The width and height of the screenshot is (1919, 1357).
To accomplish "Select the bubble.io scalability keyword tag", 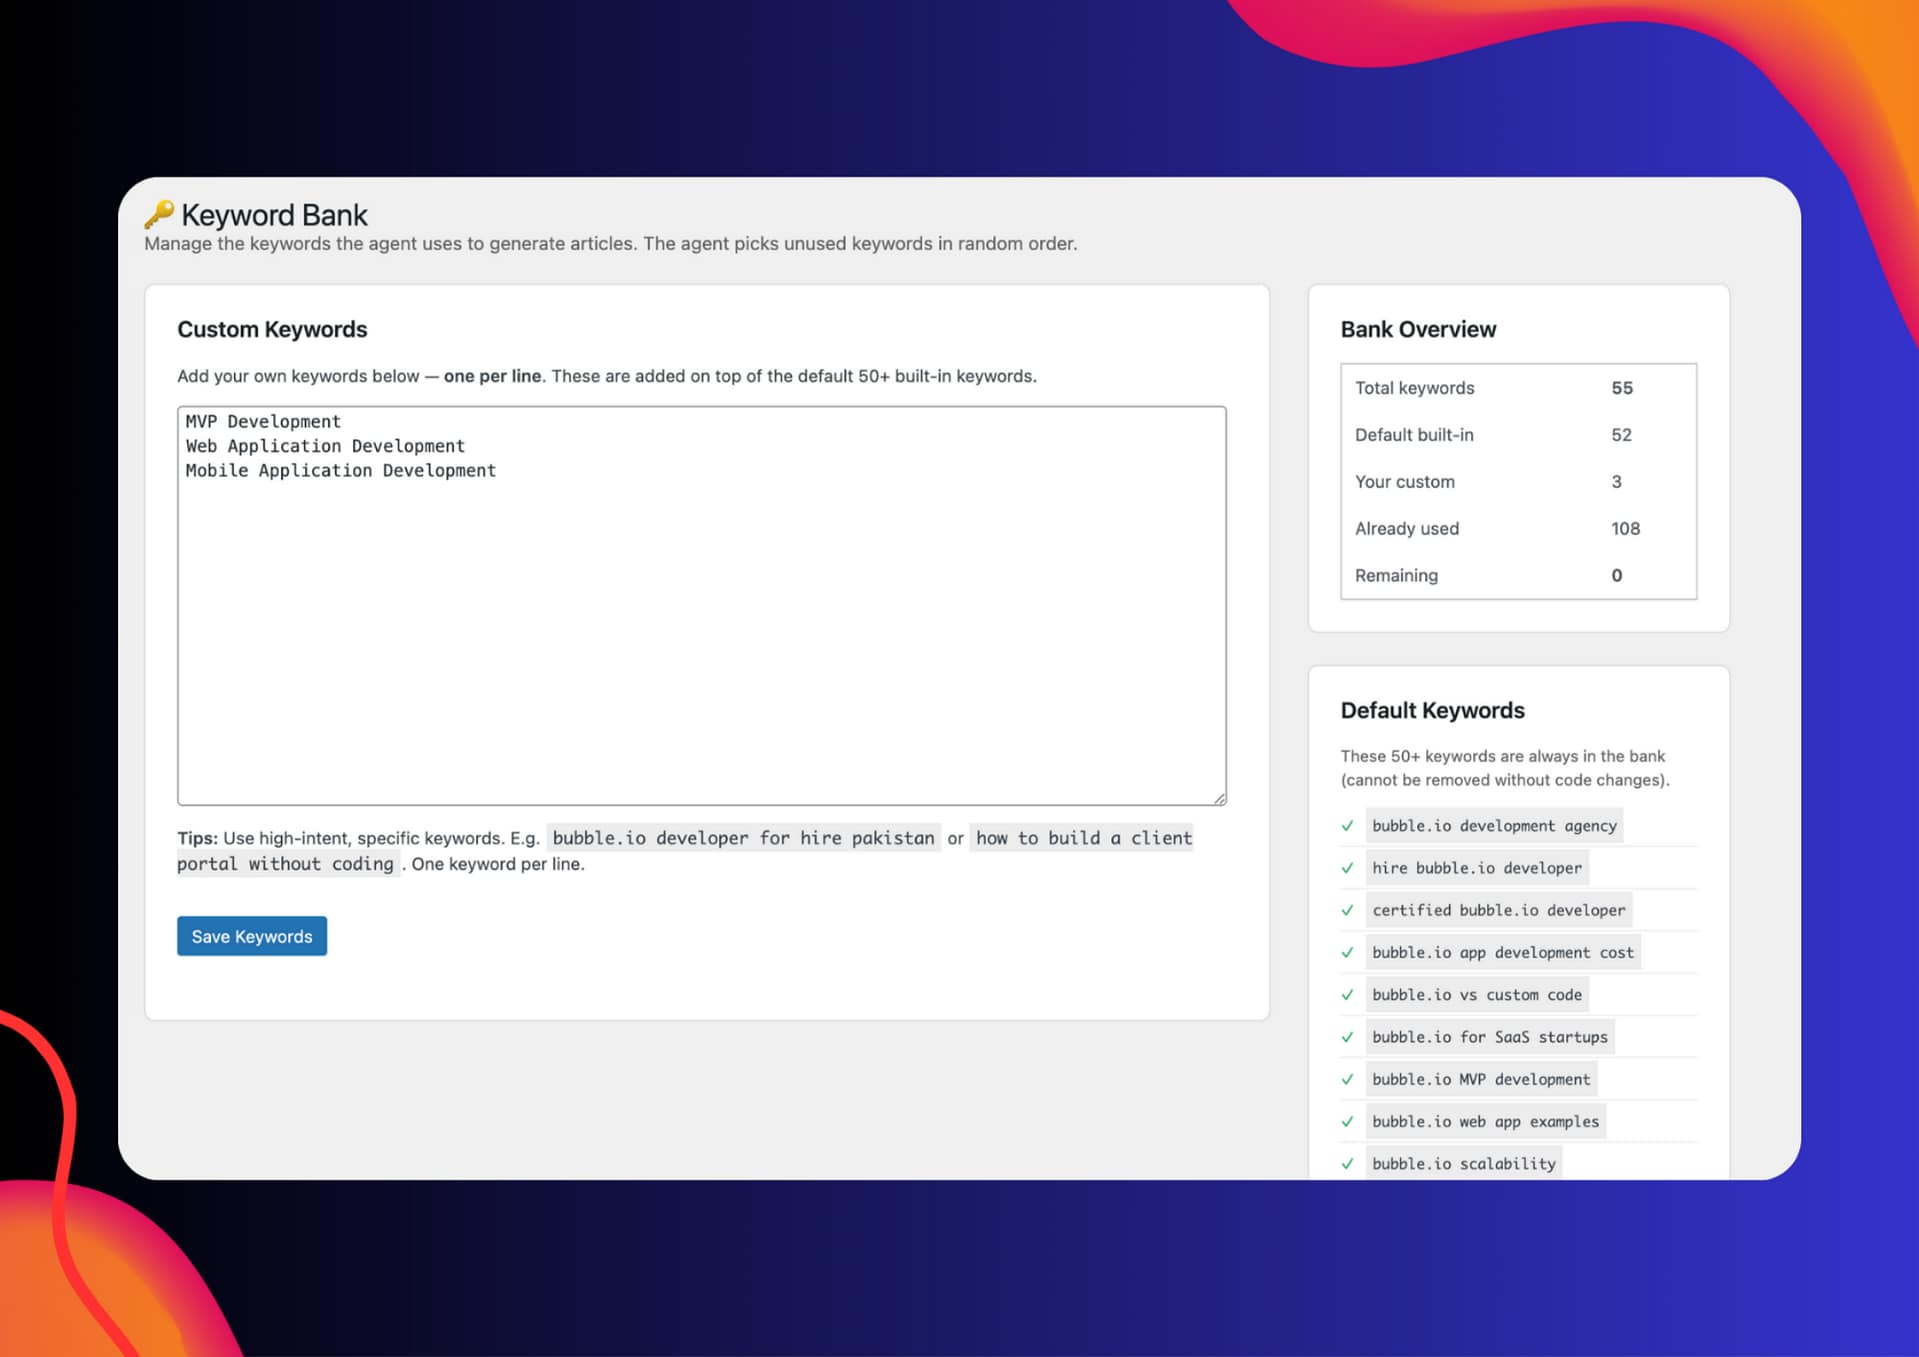I will click(1463, 1164).
